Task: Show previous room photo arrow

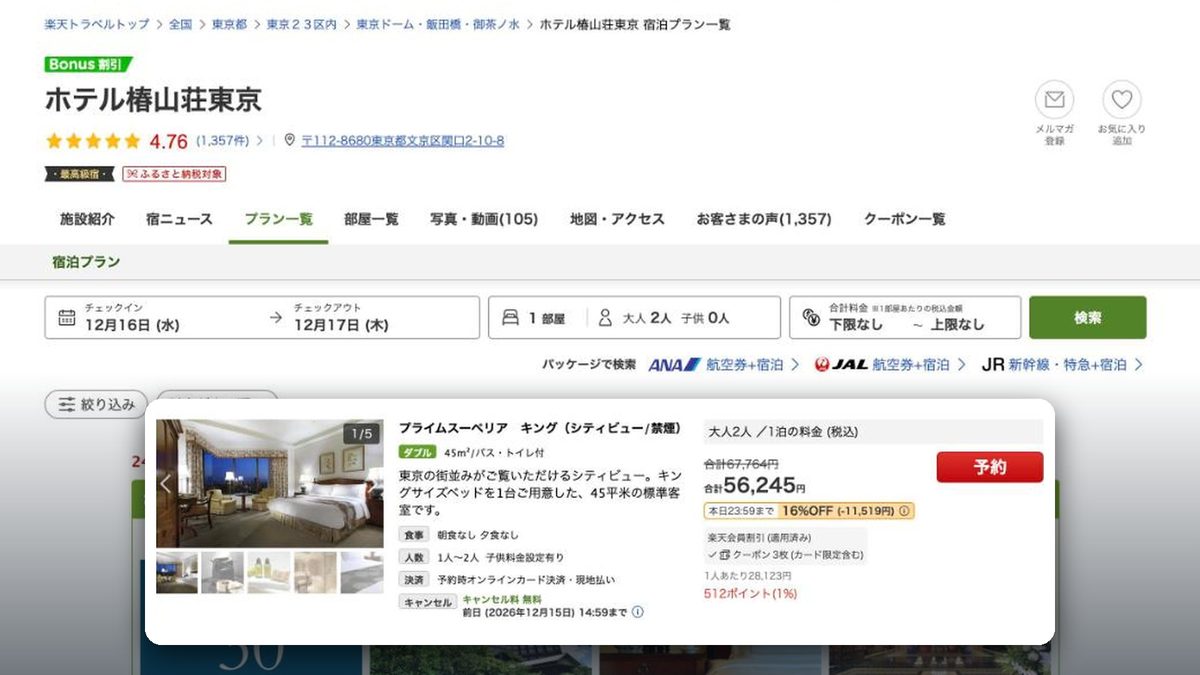Action: (166, 484)
